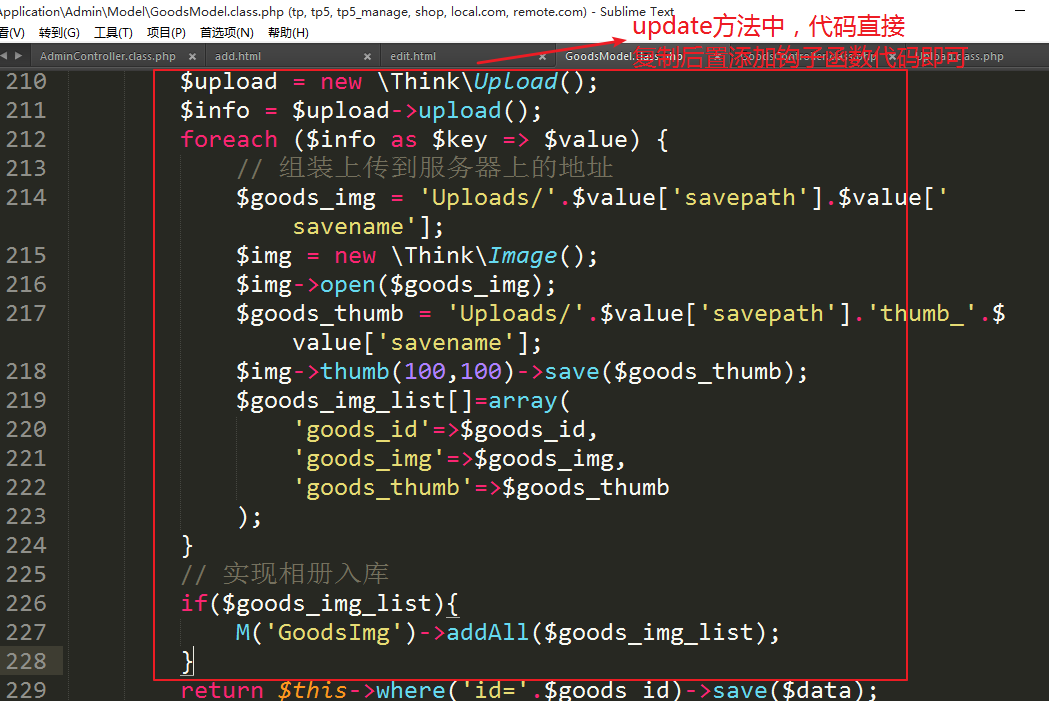Switch to the AdminController.class.php tab

(107, 57)
